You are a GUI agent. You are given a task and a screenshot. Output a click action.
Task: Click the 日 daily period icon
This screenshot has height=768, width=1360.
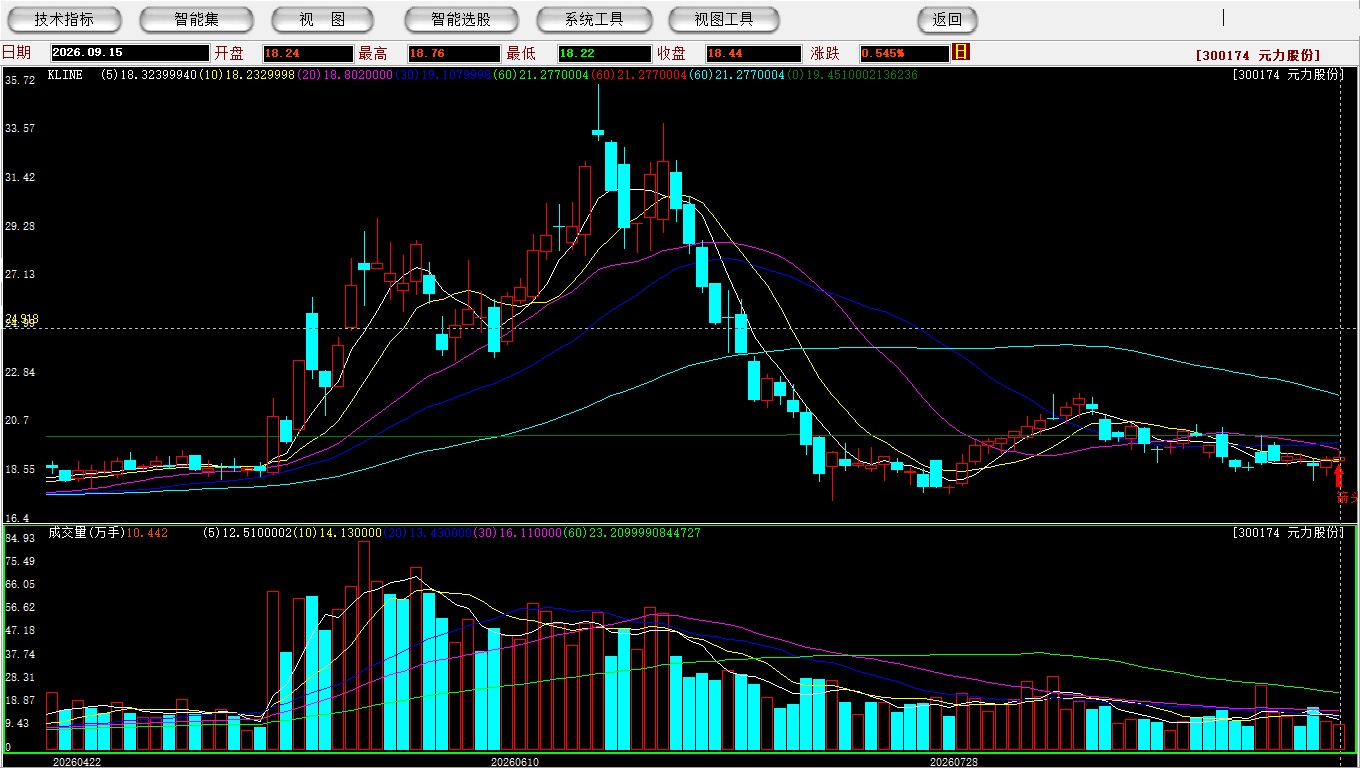(962, 52)
